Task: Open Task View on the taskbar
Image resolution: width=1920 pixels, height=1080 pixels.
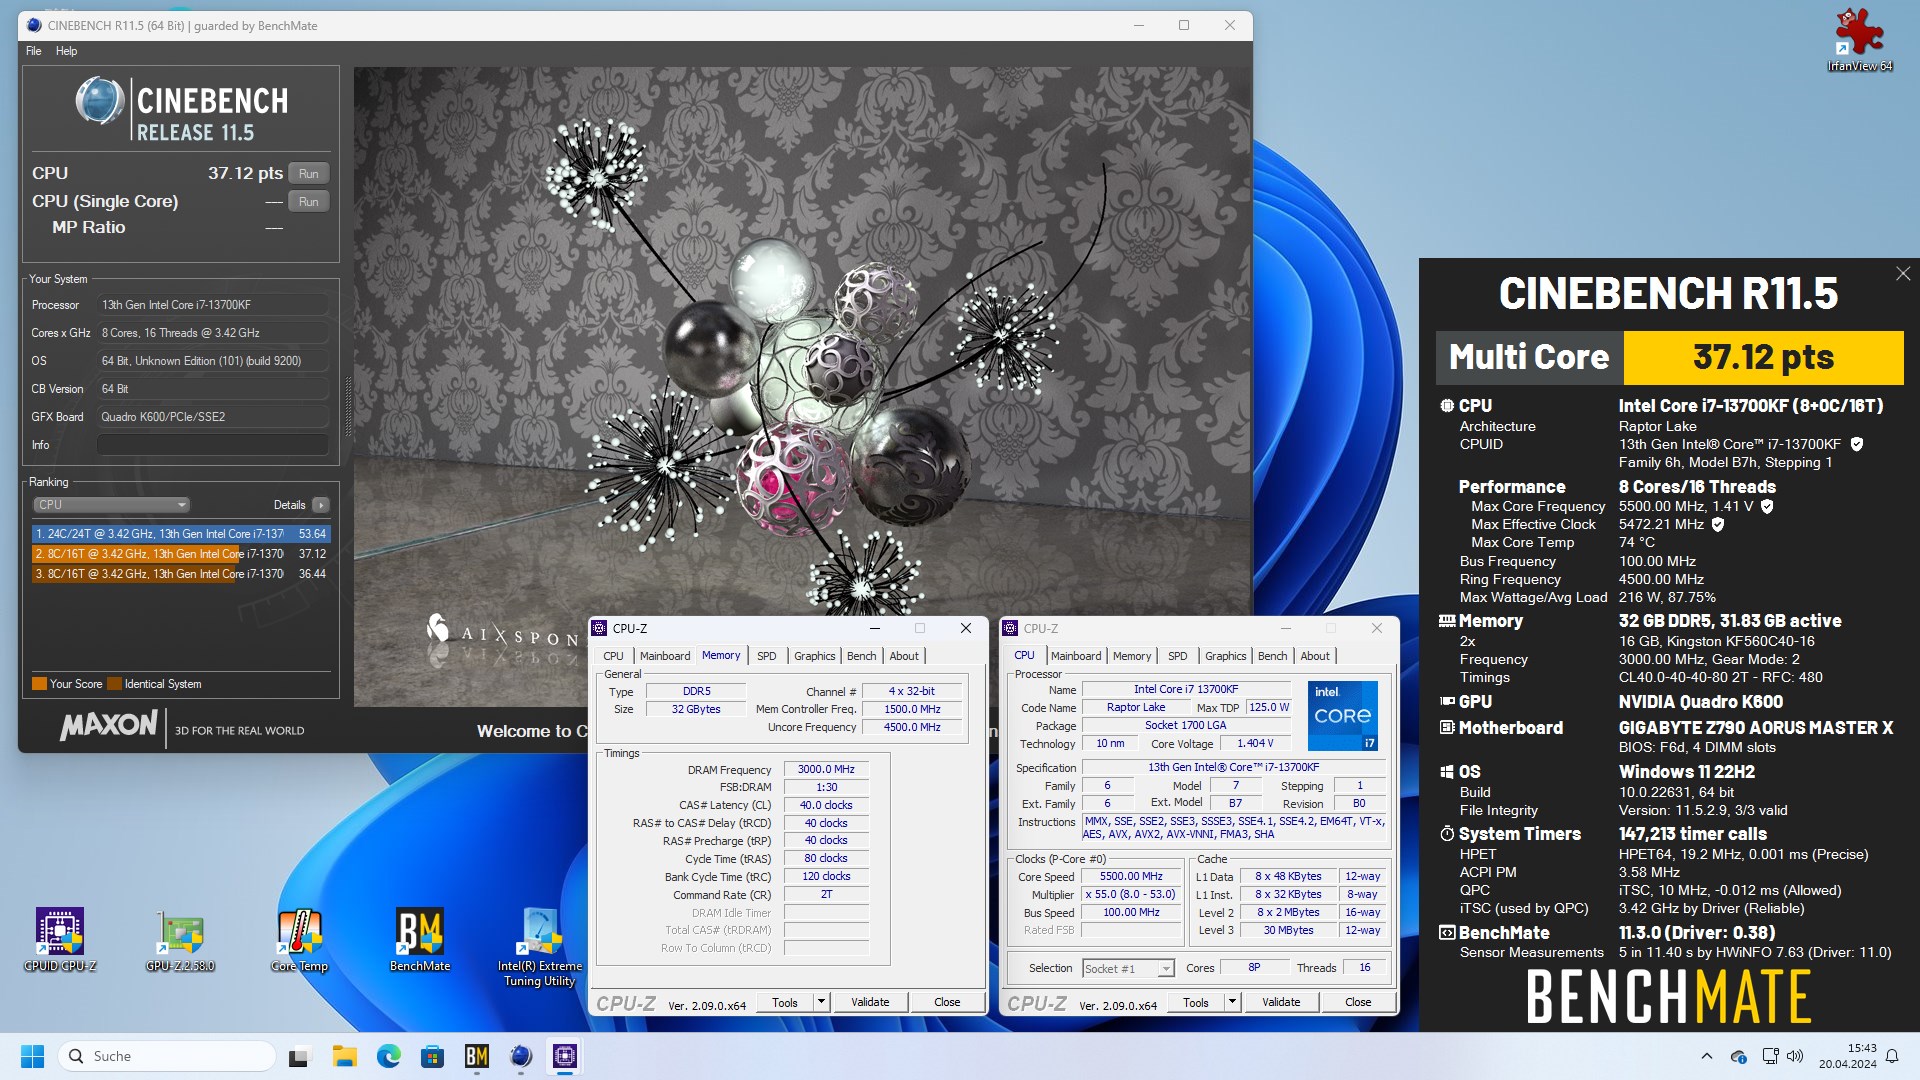Action: (300, 1056)
